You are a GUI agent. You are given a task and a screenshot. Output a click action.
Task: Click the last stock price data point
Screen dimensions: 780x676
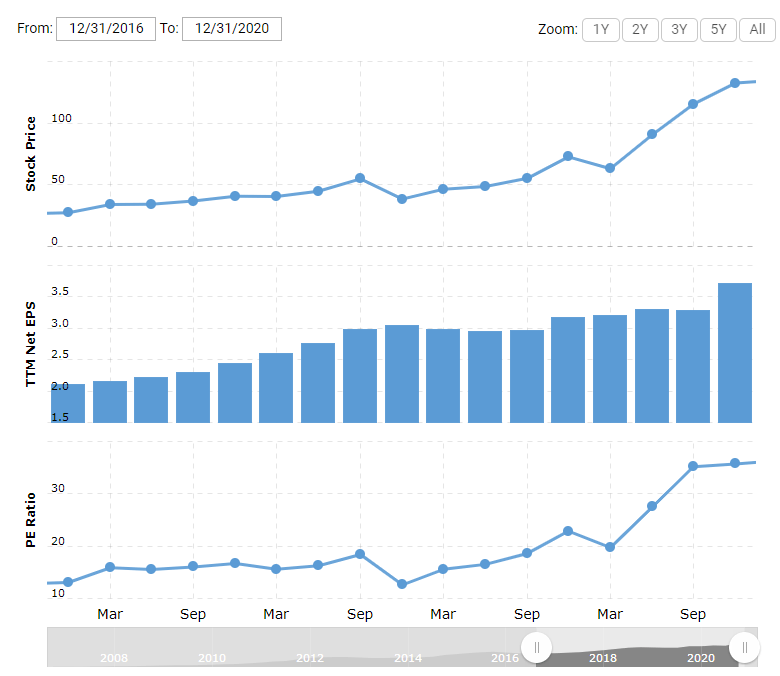(x=735, y=83)
